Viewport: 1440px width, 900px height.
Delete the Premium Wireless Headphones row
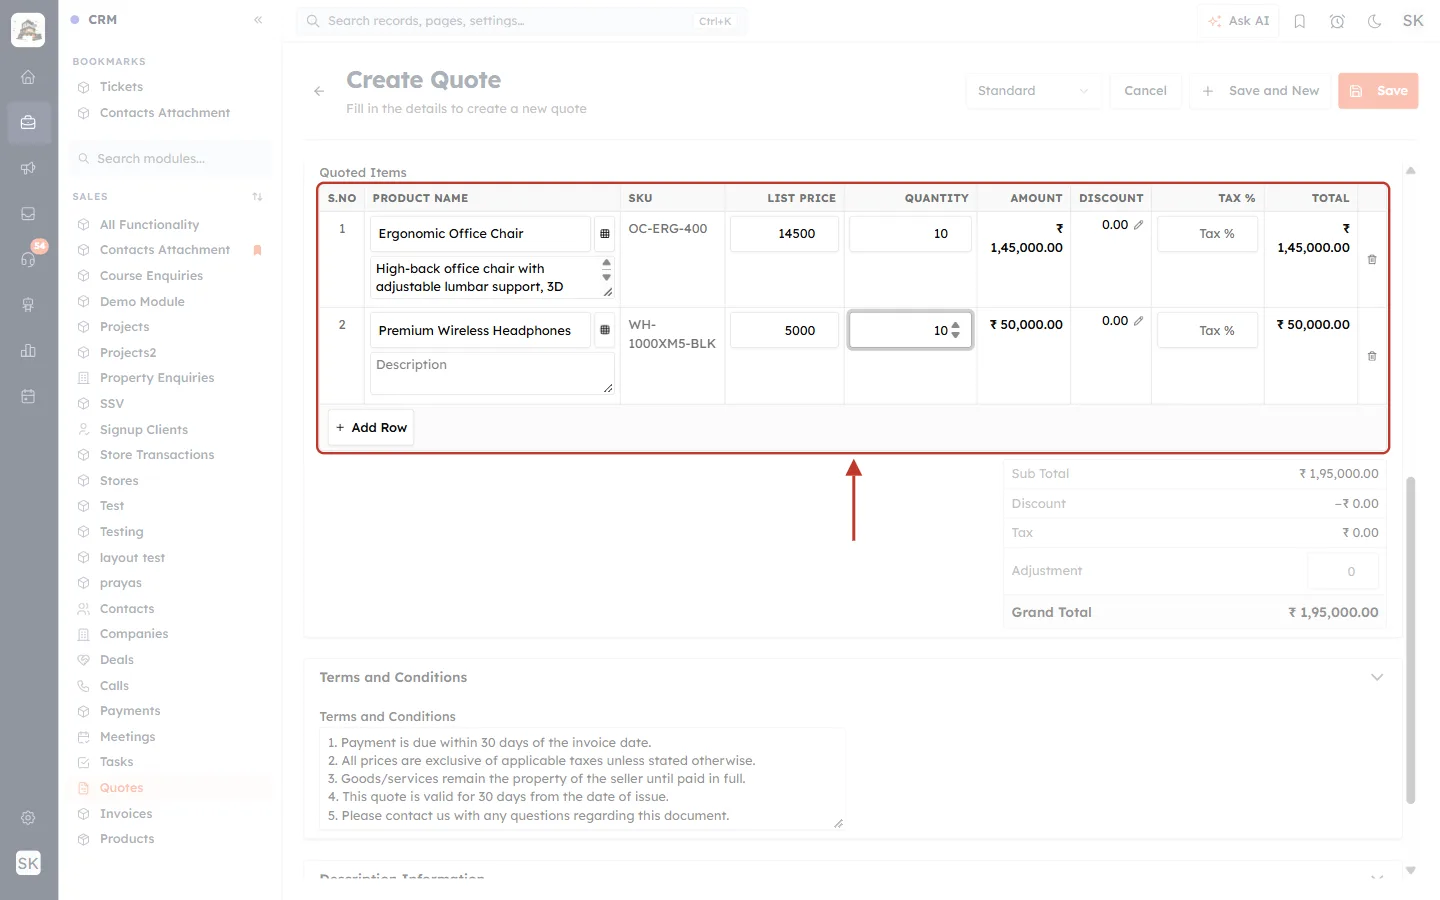pos(1372,356)
